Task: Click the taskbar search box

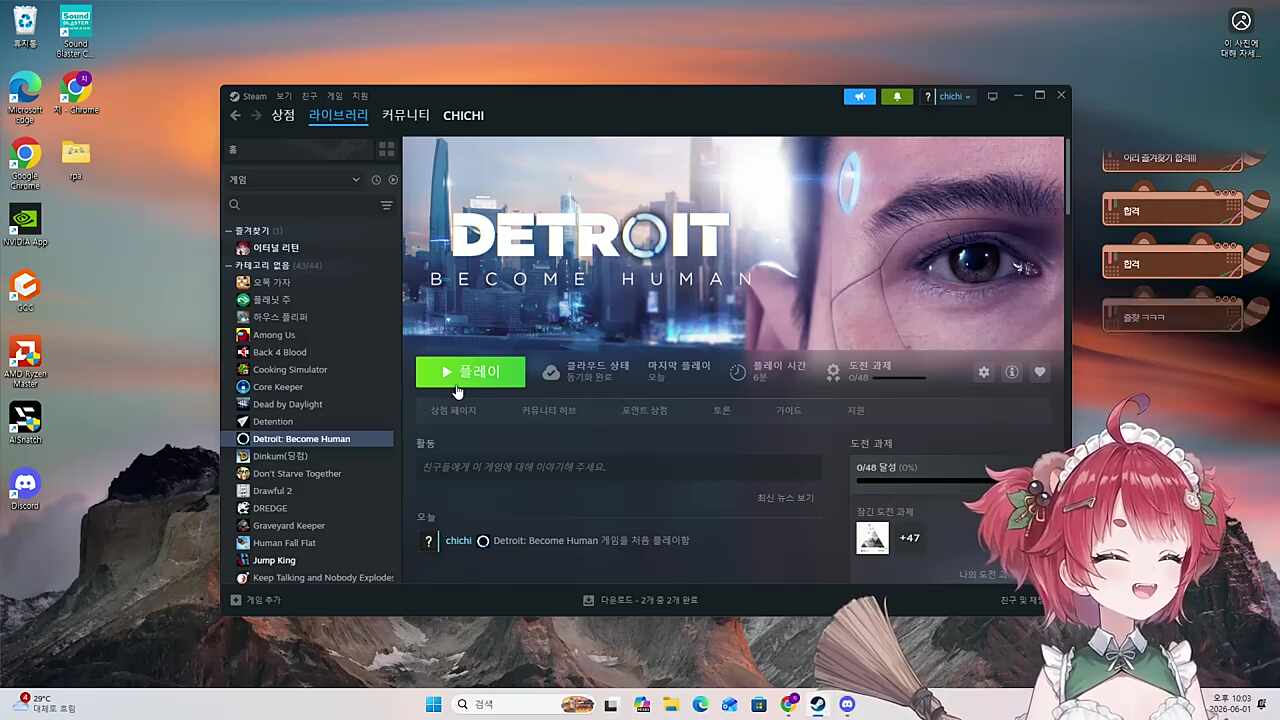Action: pos(522,705)
